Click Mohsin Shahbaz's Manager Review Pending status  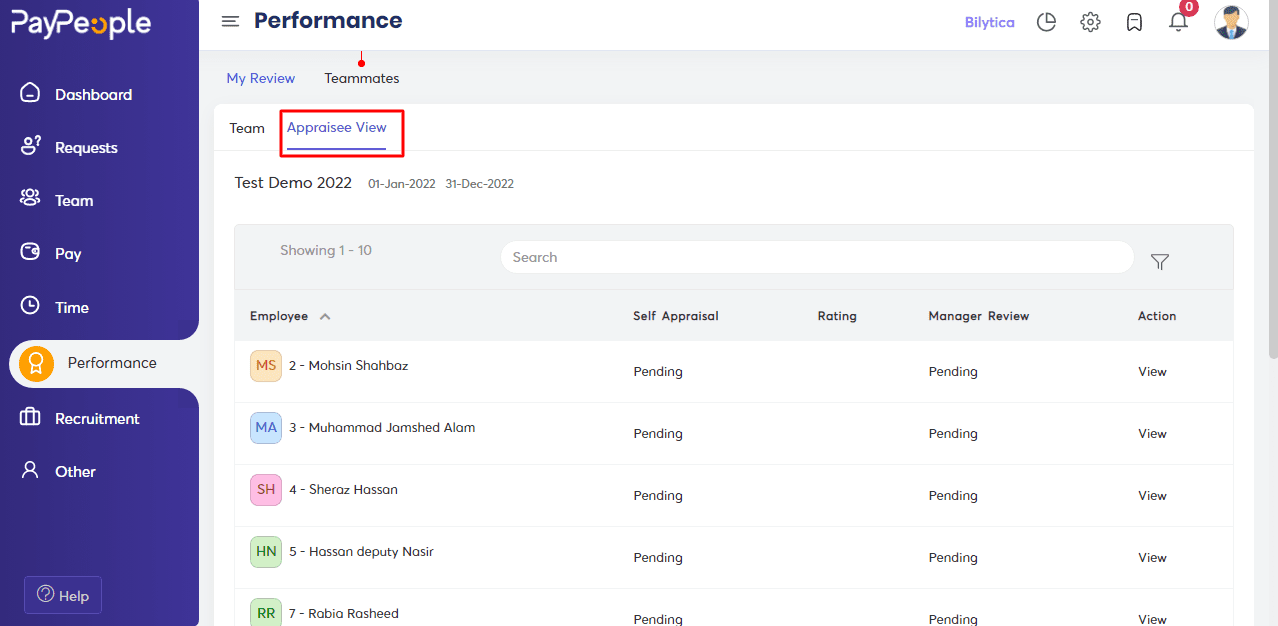953,371
